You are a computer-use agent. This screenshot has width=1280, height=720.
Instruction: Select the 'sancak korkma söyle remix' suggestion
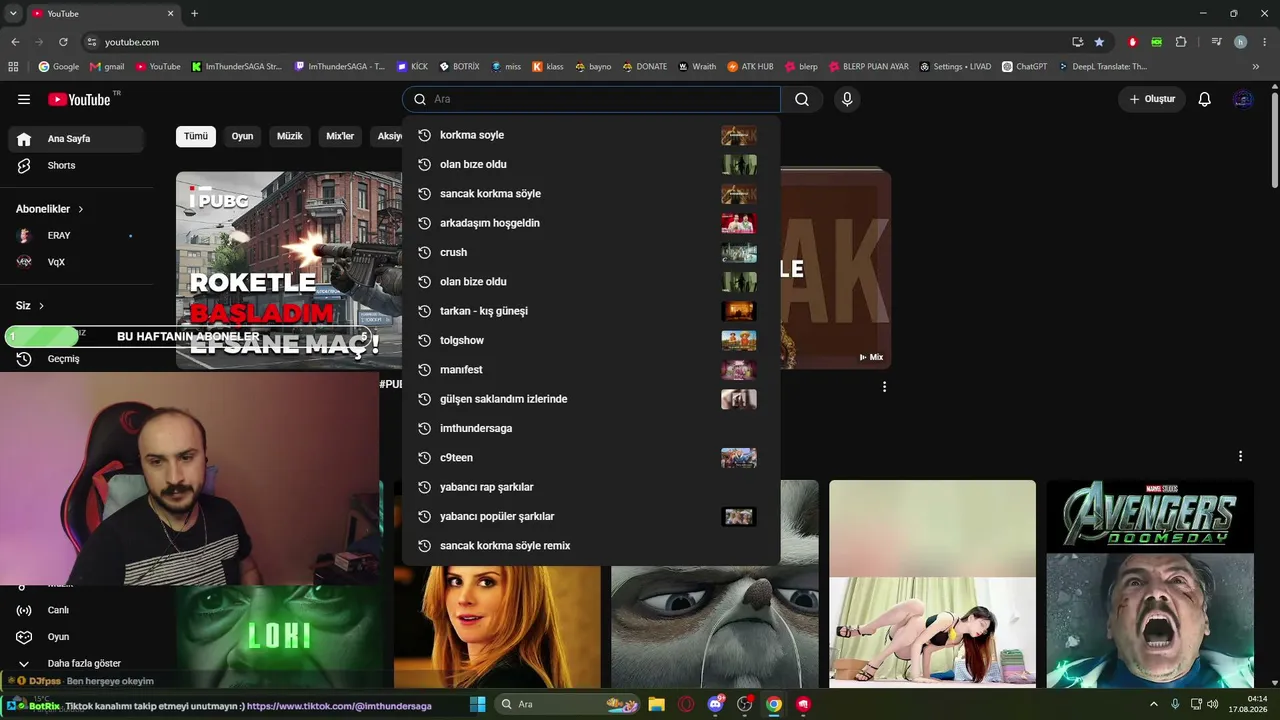(591, 546)
